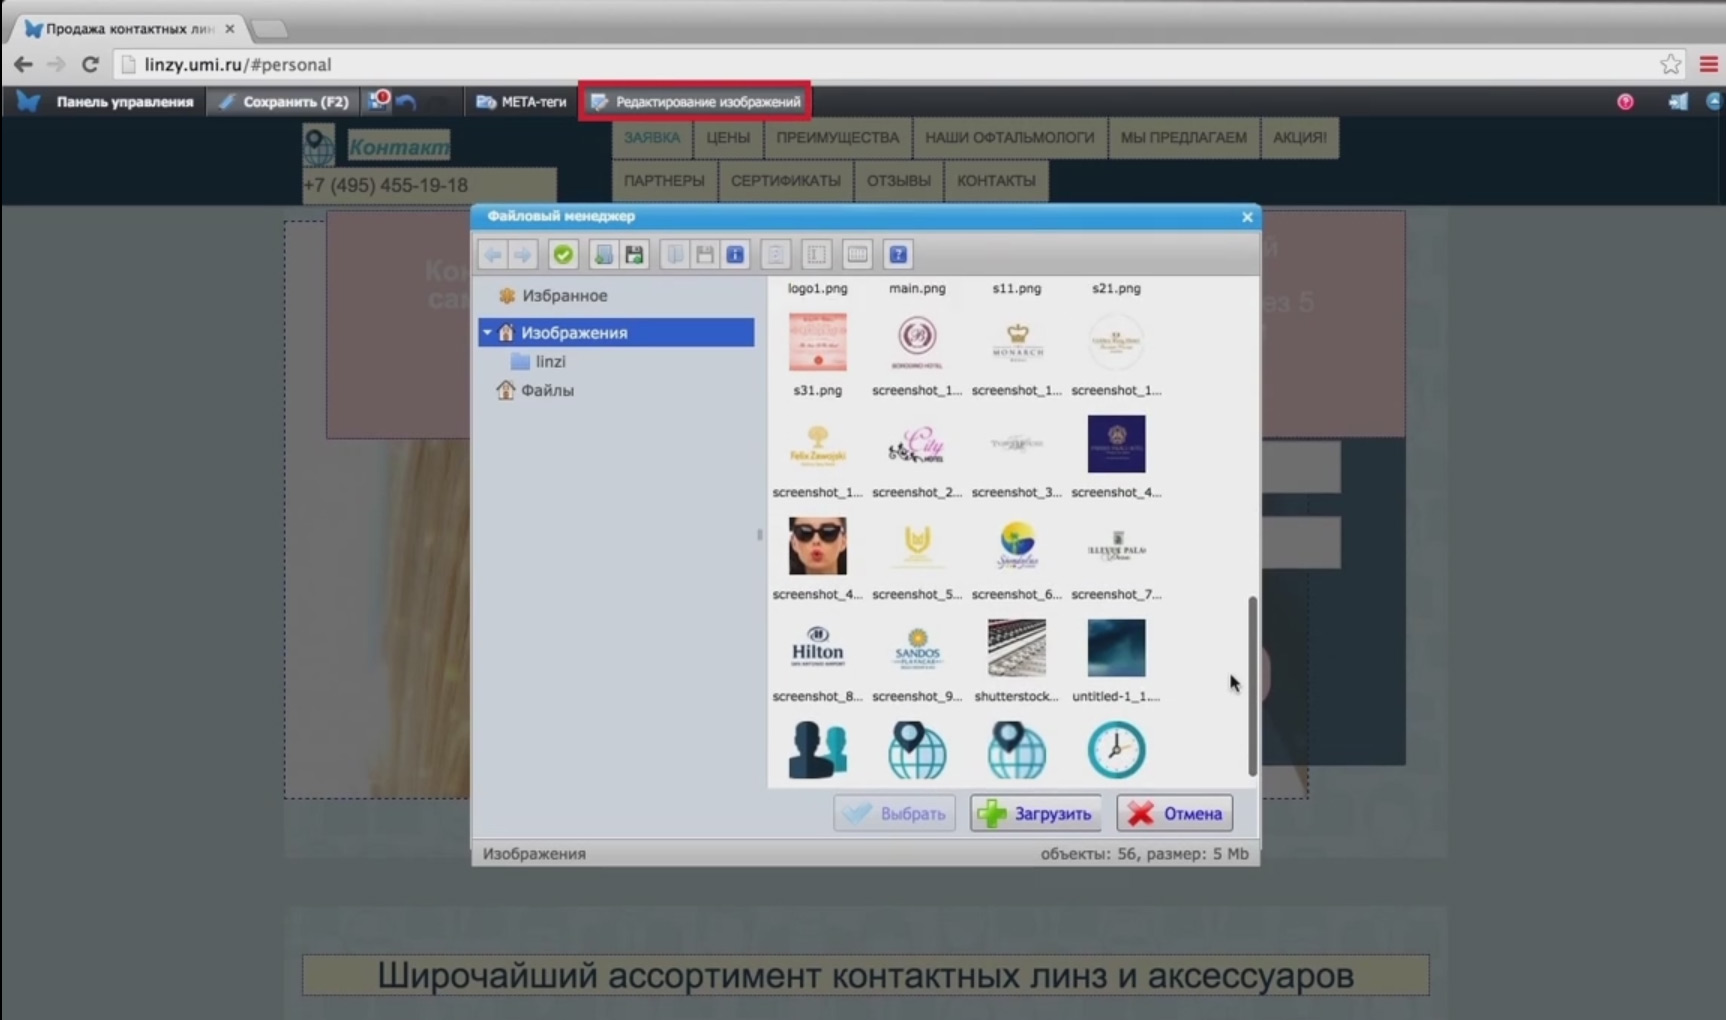
Task: Open the META-теги menu item
Action: [521, 102]
